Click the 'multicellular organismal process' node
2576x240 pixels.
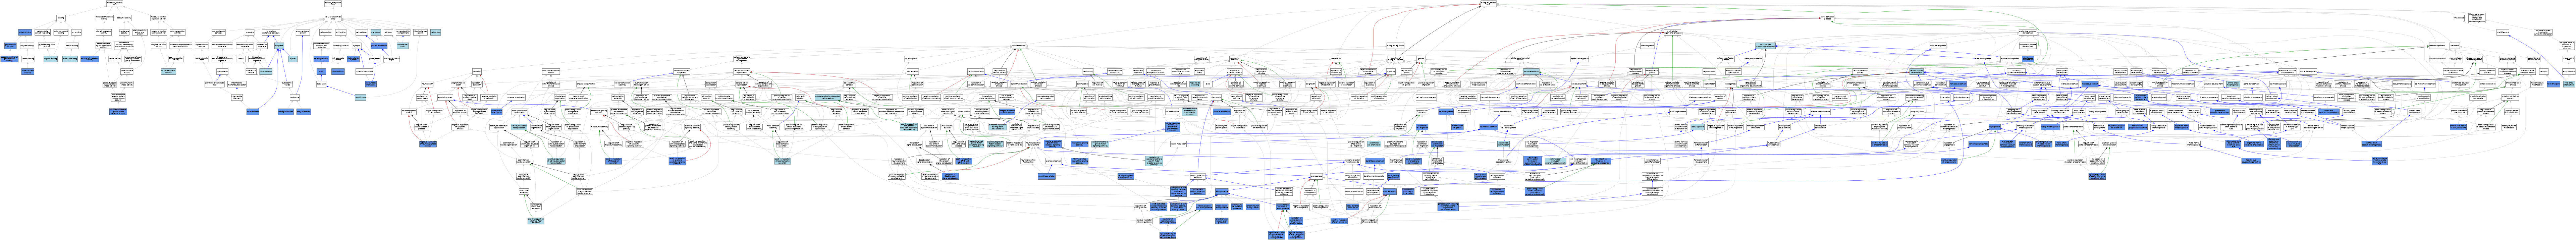pyautogui.click(x=1673, y=32)
